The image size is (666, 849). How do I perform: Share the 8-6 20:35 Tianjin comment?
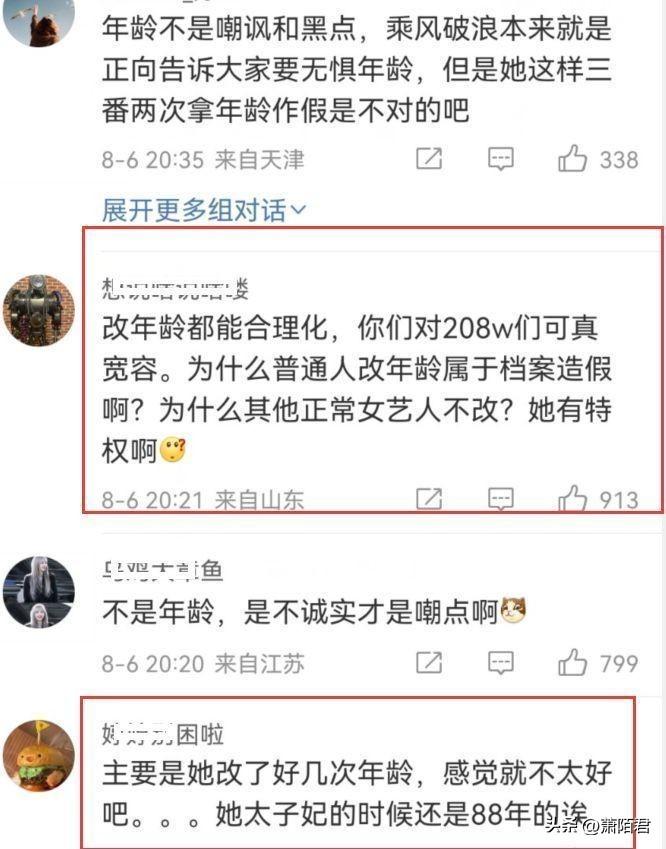(429, 159)
